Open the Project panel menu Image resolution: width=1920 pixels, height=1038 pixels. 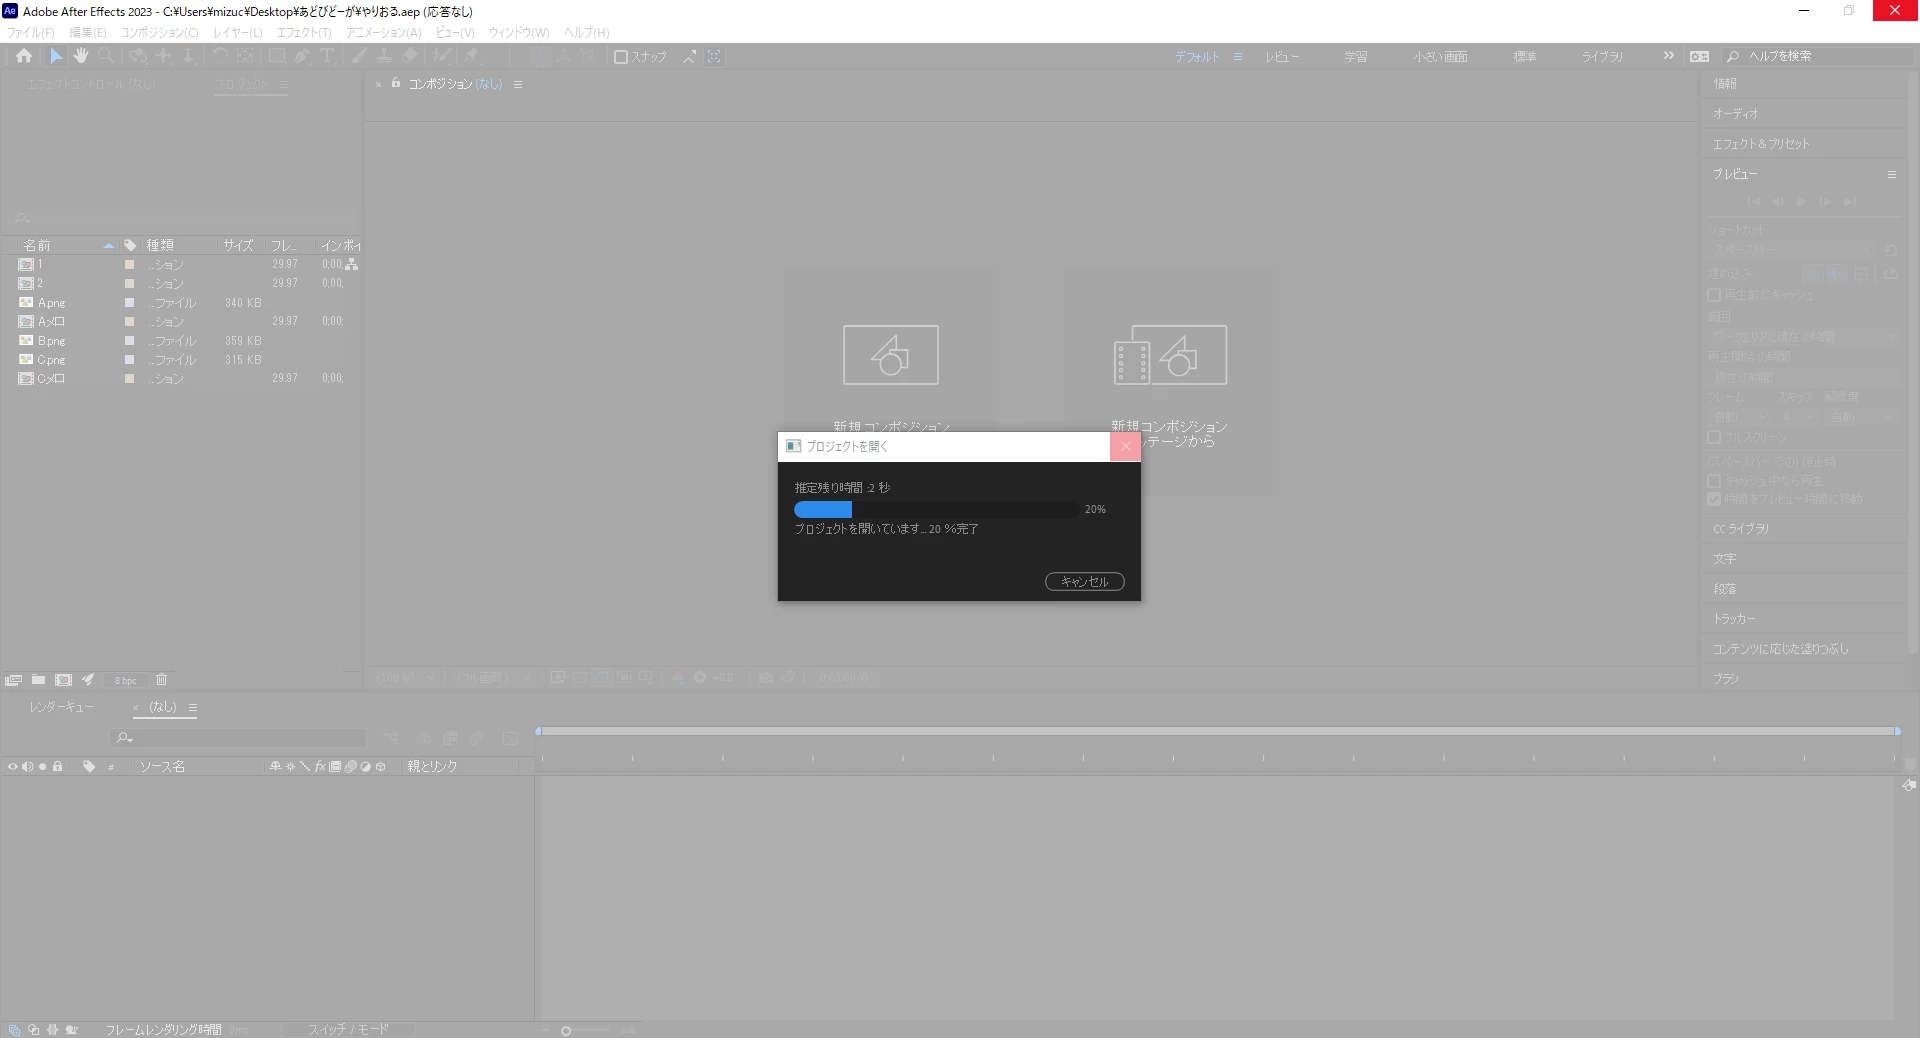[284, 84]
